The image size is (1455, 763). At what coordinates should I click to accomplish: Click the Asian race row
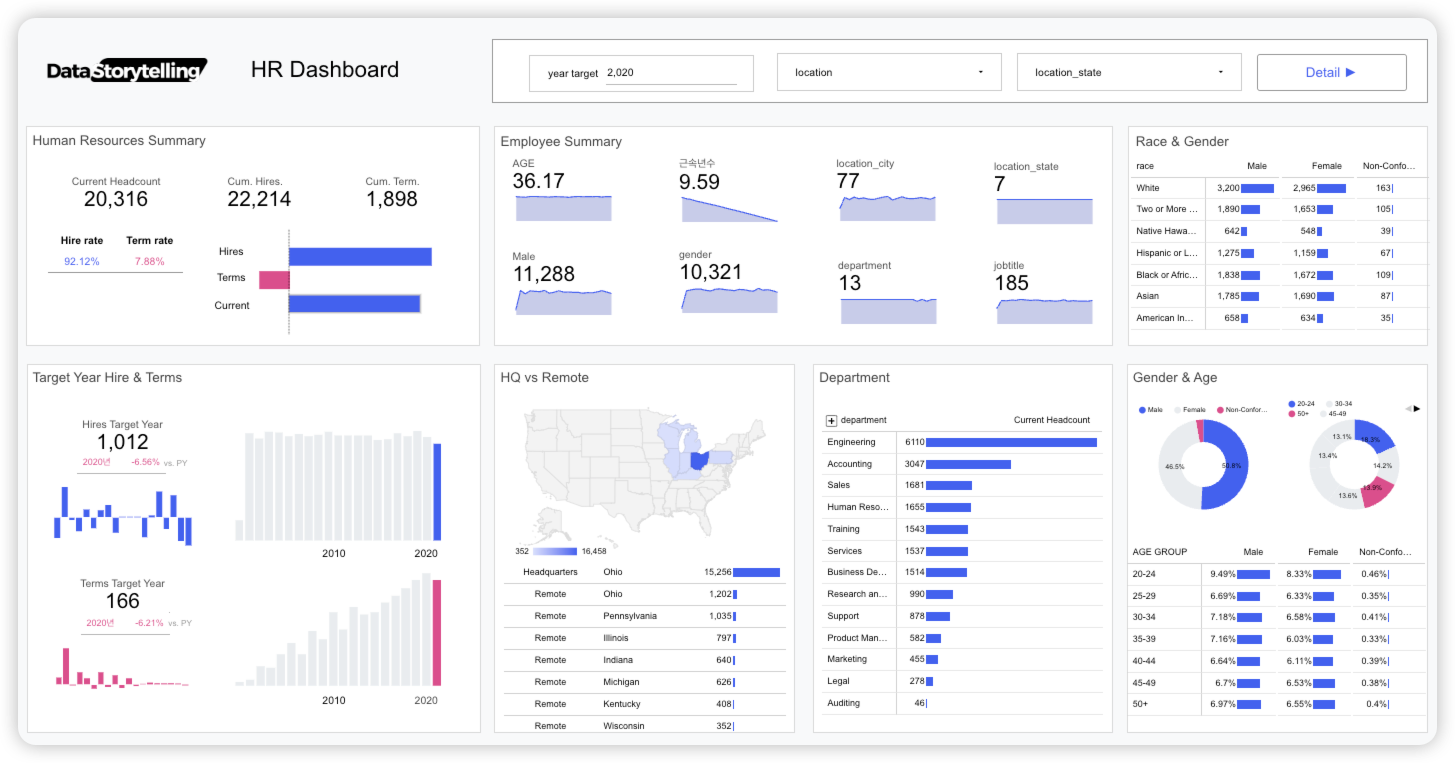[x=1279, y=296]
